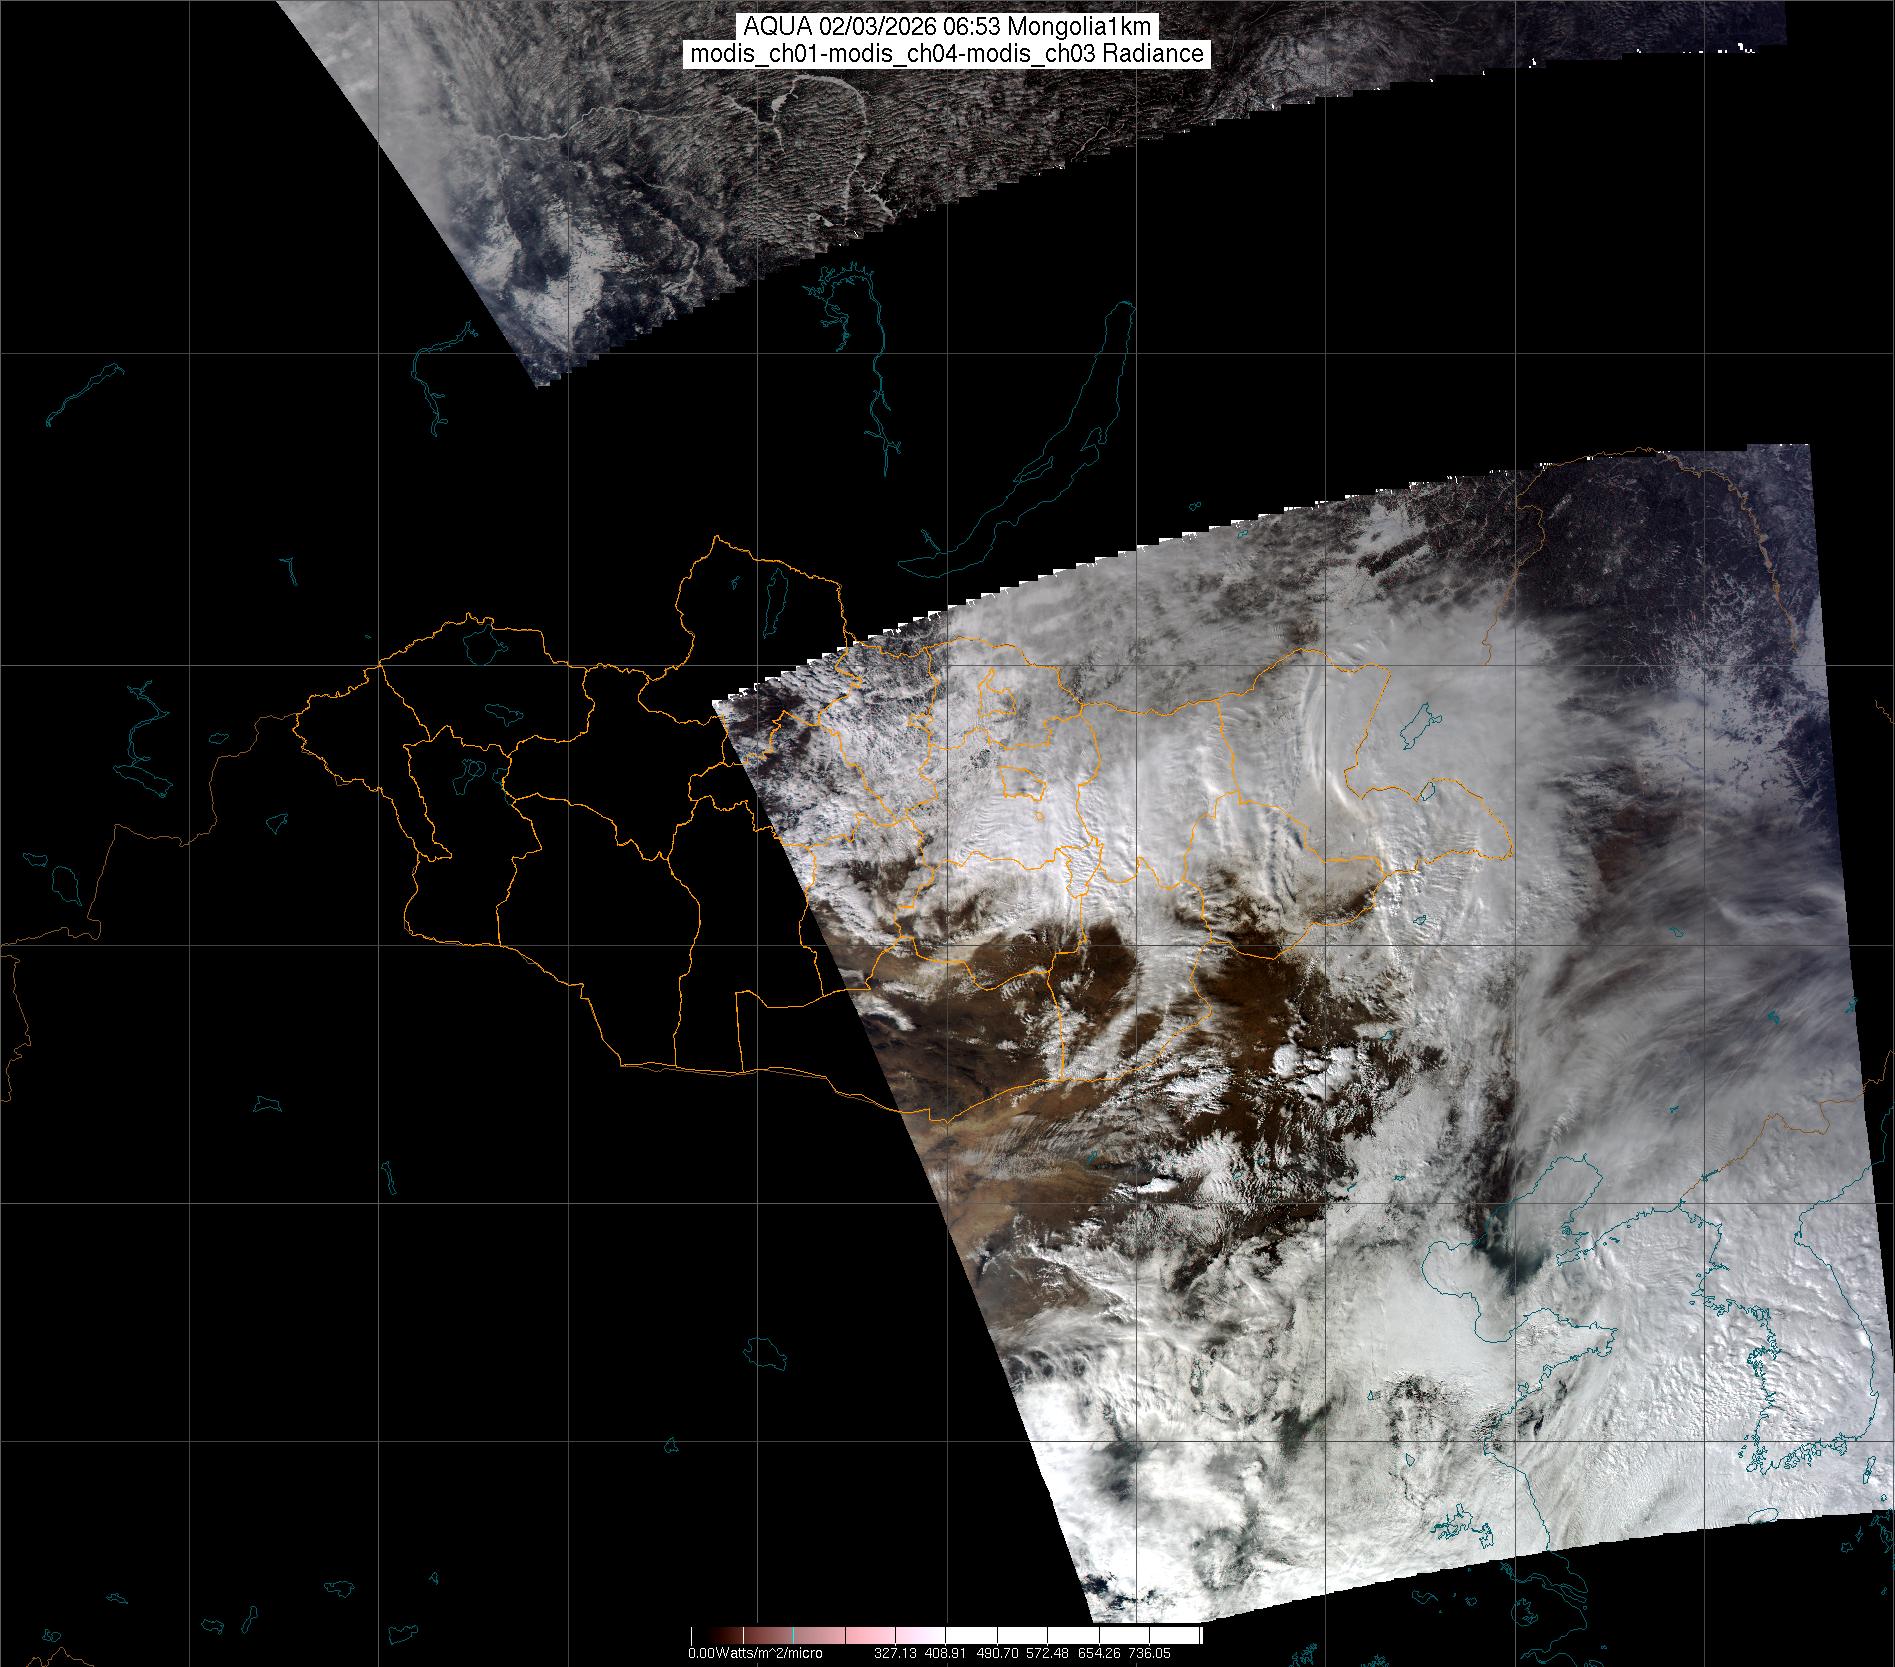The image size is (1895, 1667).
Task: Select the '736.05' color bar value
Action: click(x=1149, y=1654)
